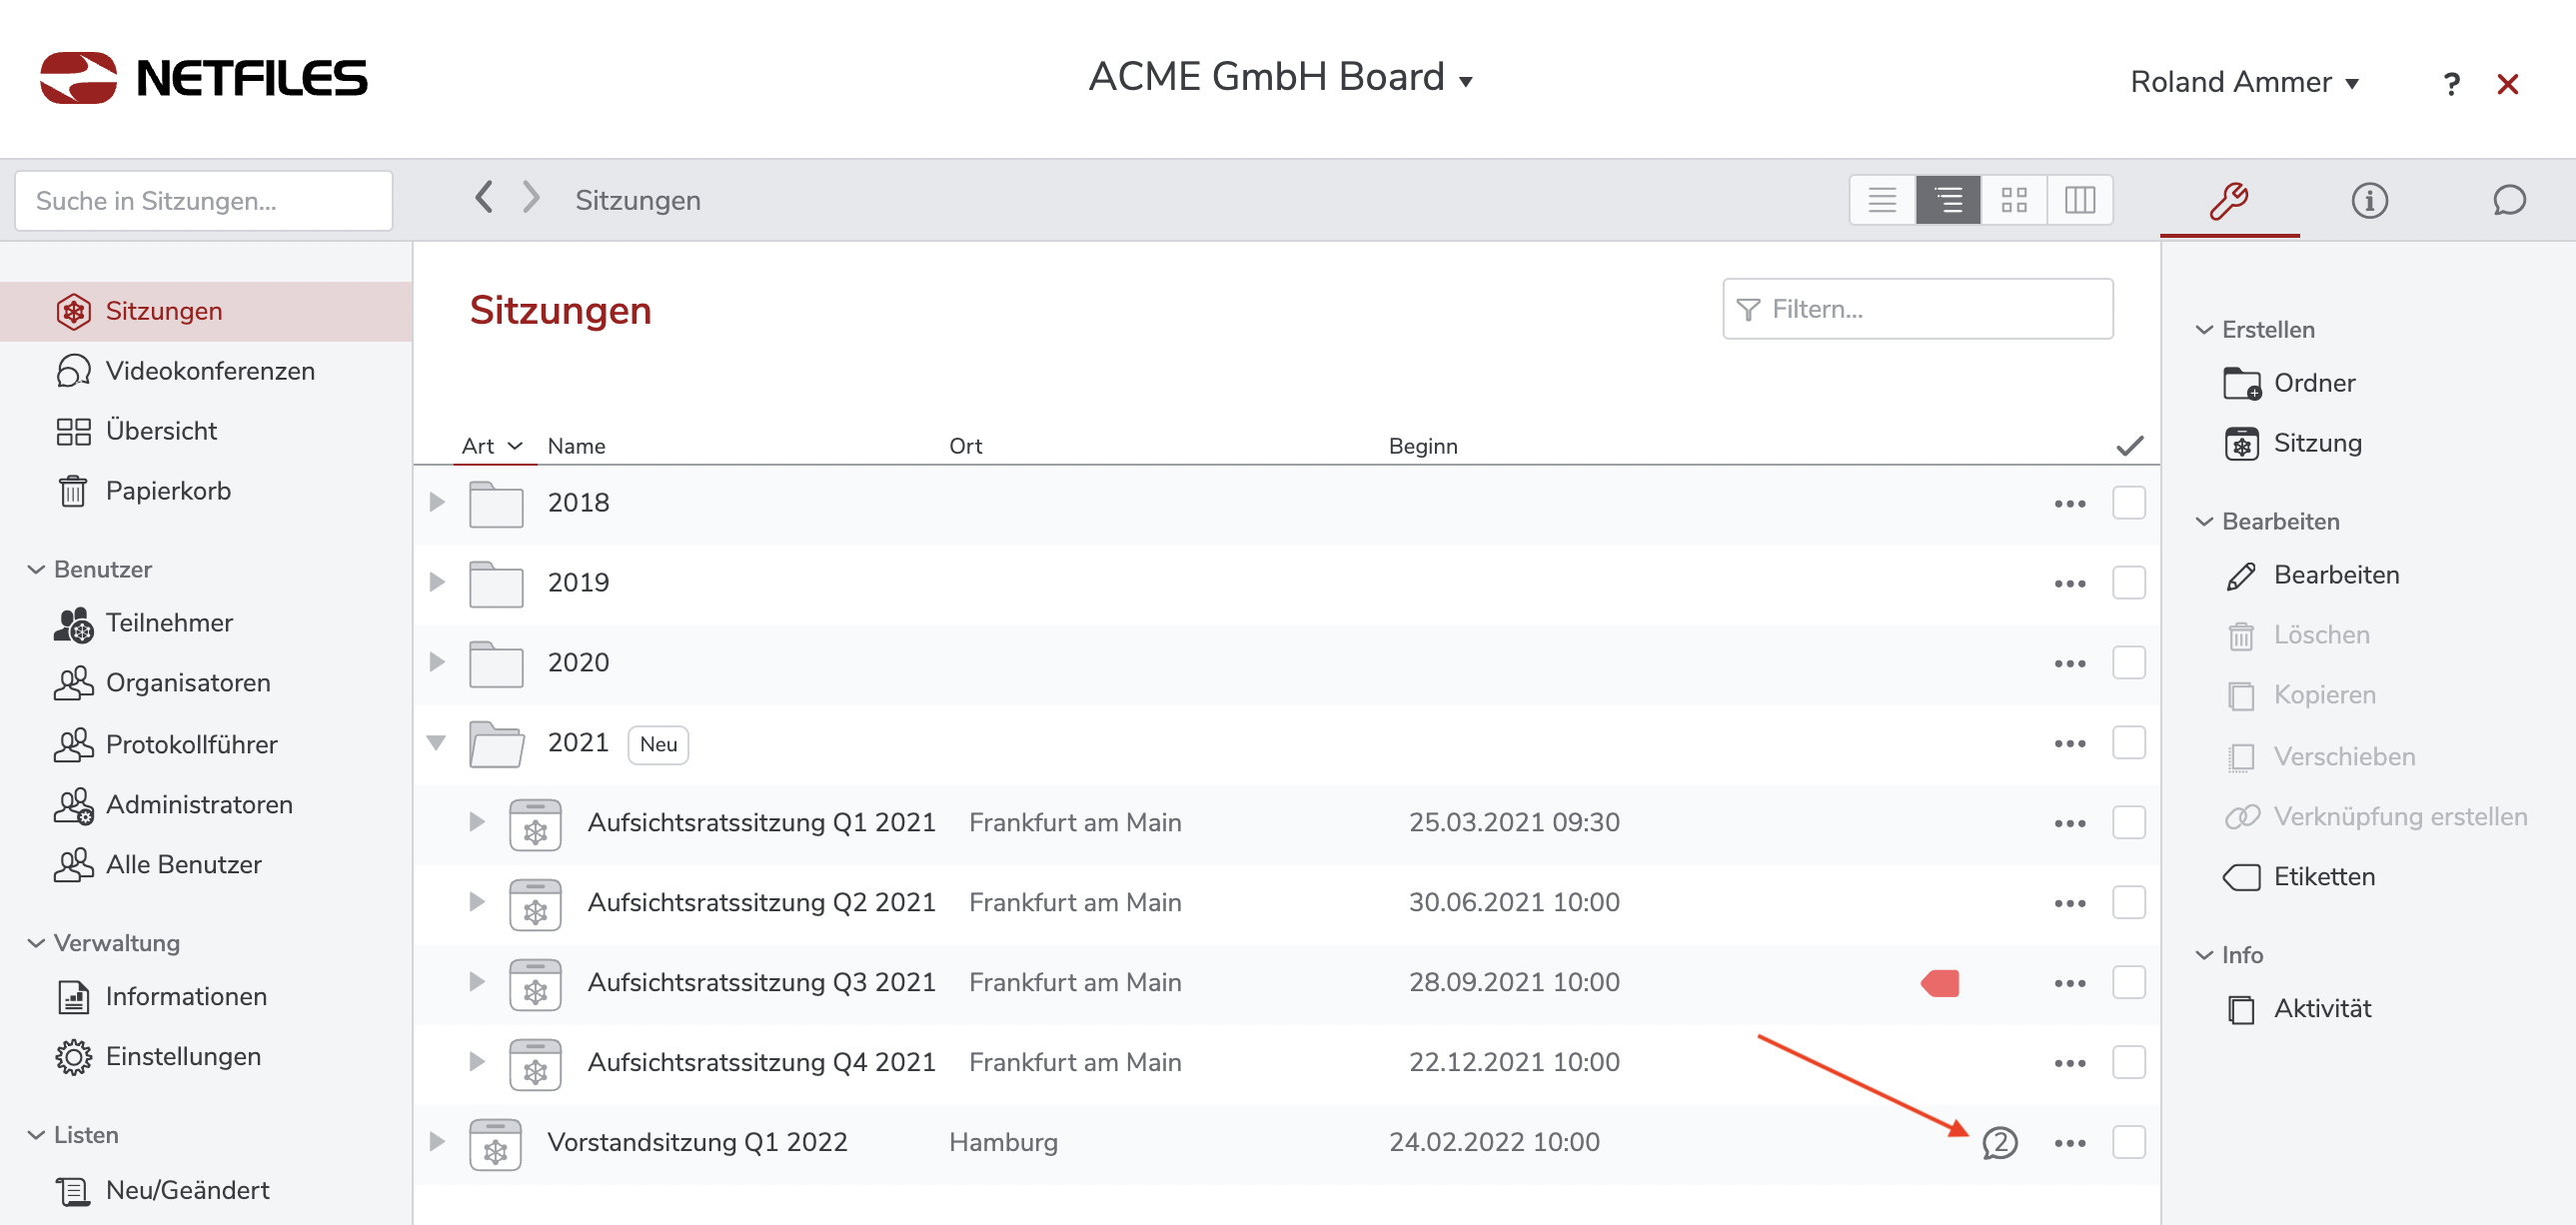This screenshot has height=1225, width=2576.
Task: Tick the Vorstandsitzung Q1 2022 checkbox
Action: pos(2128,1142)
